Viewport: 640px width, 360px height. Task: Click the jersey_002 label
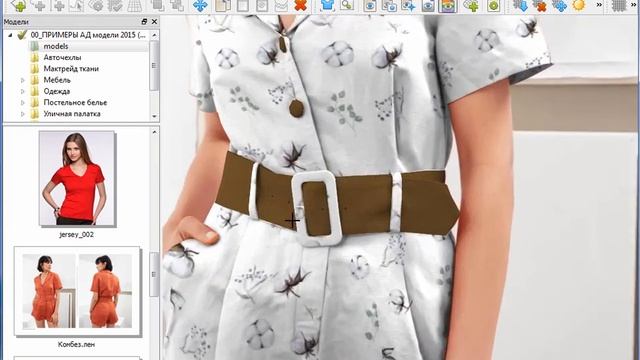point(76,235)
